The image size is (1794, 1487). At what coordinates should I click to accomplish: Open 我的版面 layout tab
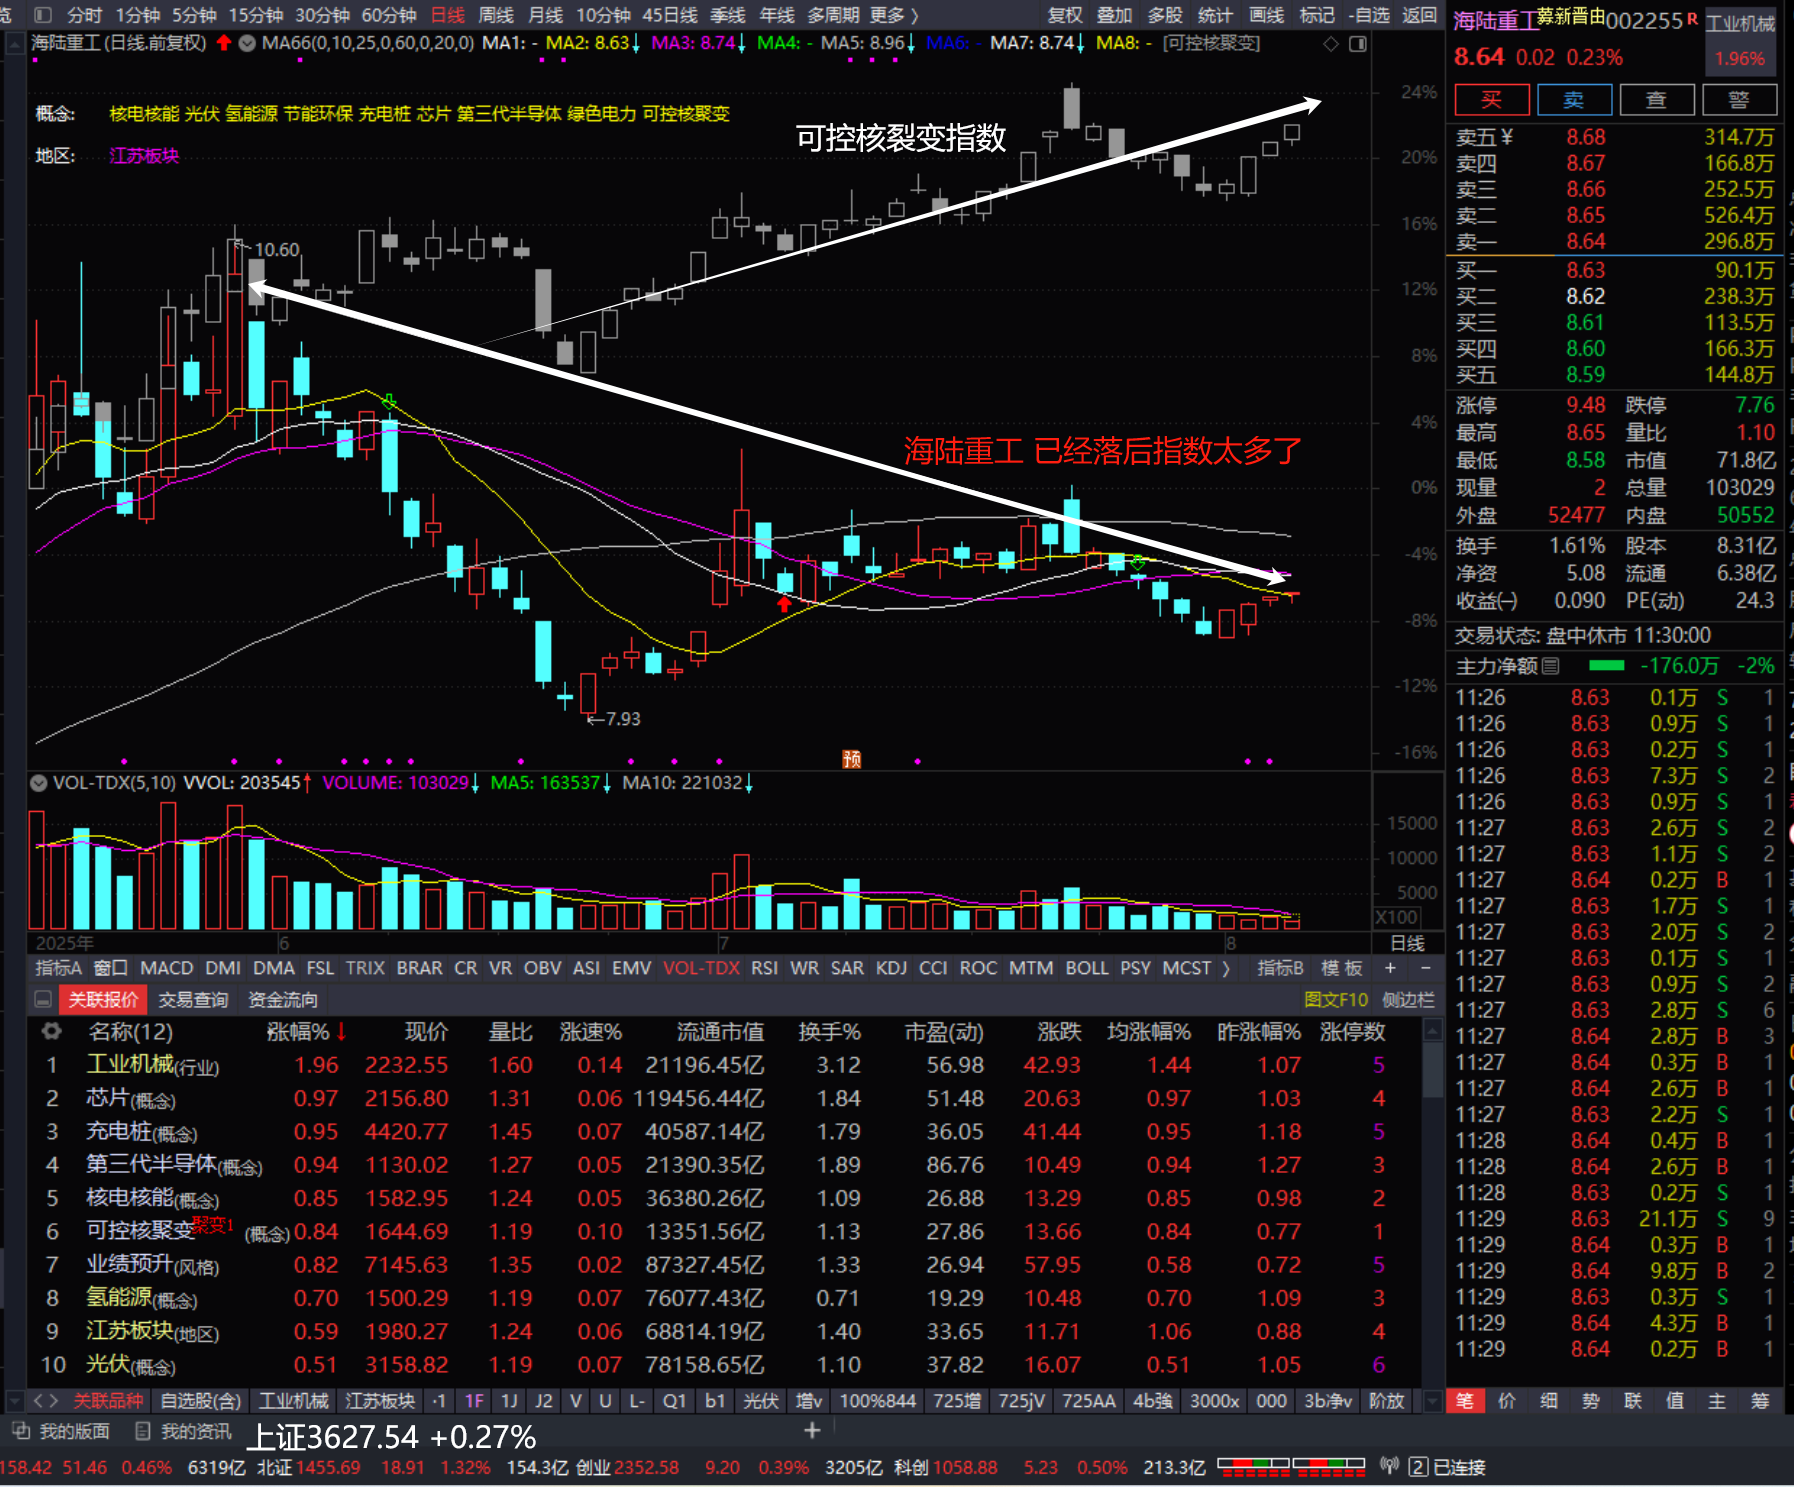tap(62, 1432)
